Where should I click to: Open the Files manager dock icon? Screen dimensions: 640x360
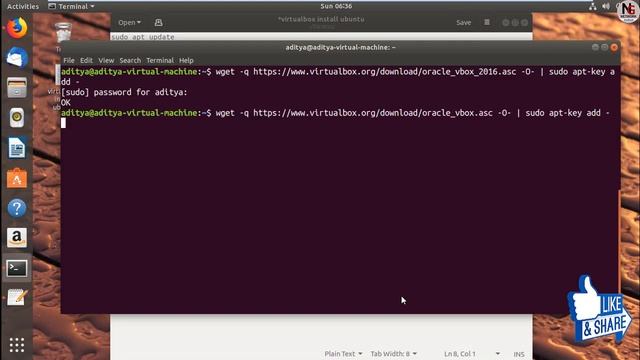click(x=17, y=87)
